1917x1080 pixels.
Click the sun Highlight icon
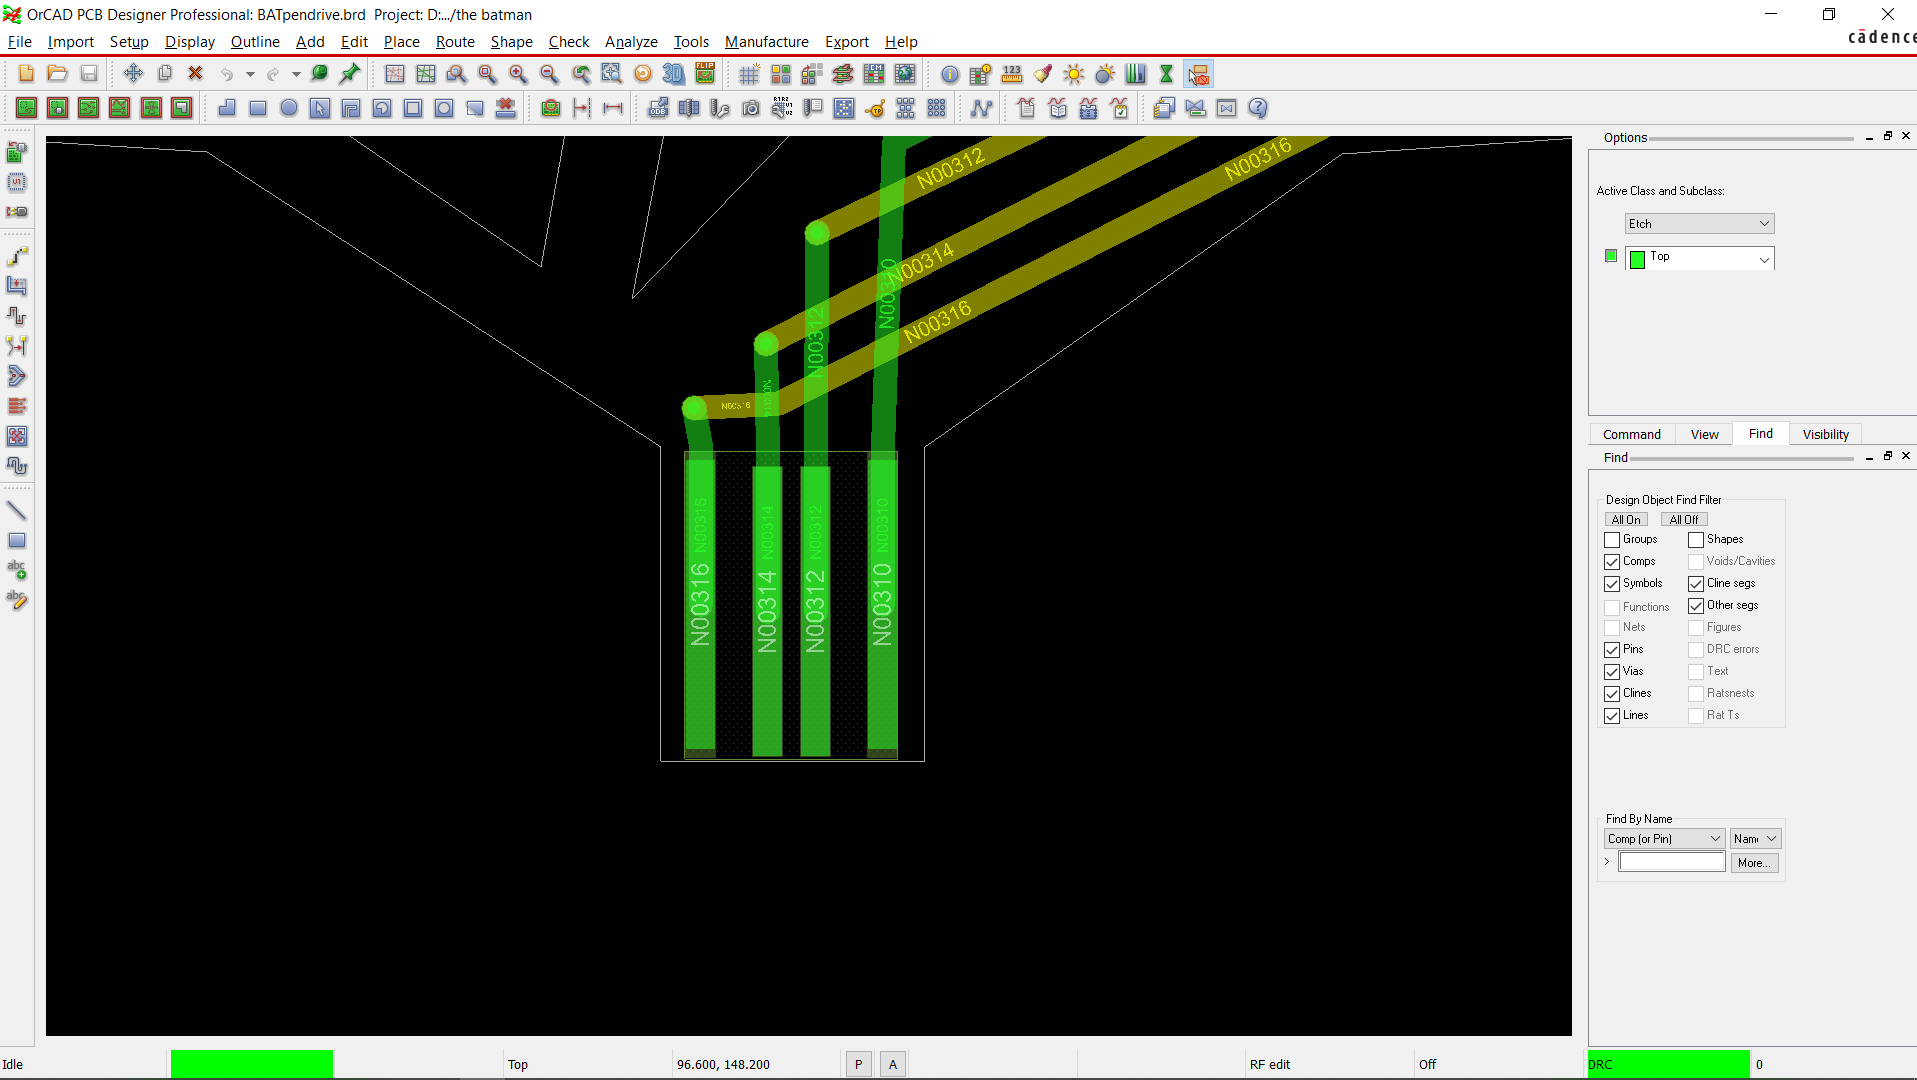tap(1074, 74)
